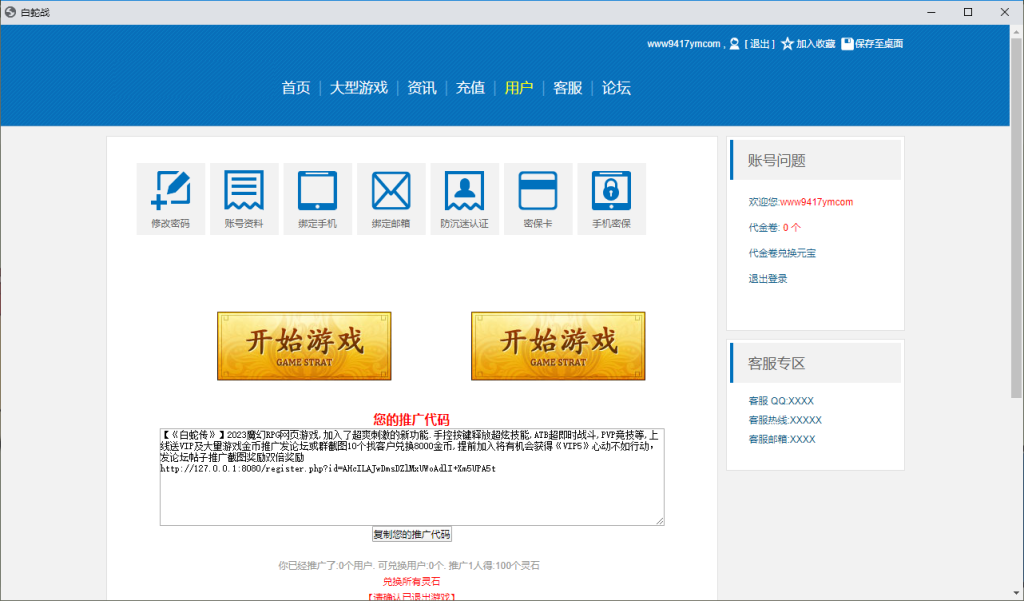Open the 修改密码 icon tile

170,199
